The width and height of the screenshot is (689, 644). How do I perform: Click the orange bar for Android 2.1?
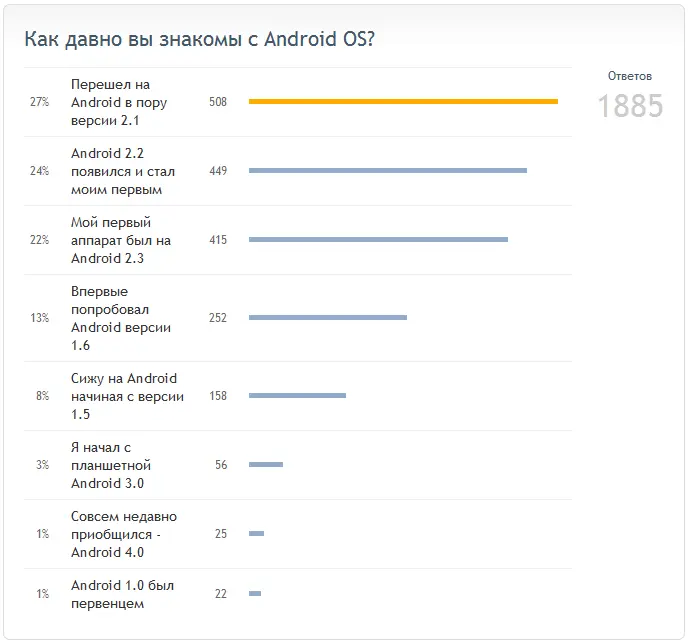(403, 101)
